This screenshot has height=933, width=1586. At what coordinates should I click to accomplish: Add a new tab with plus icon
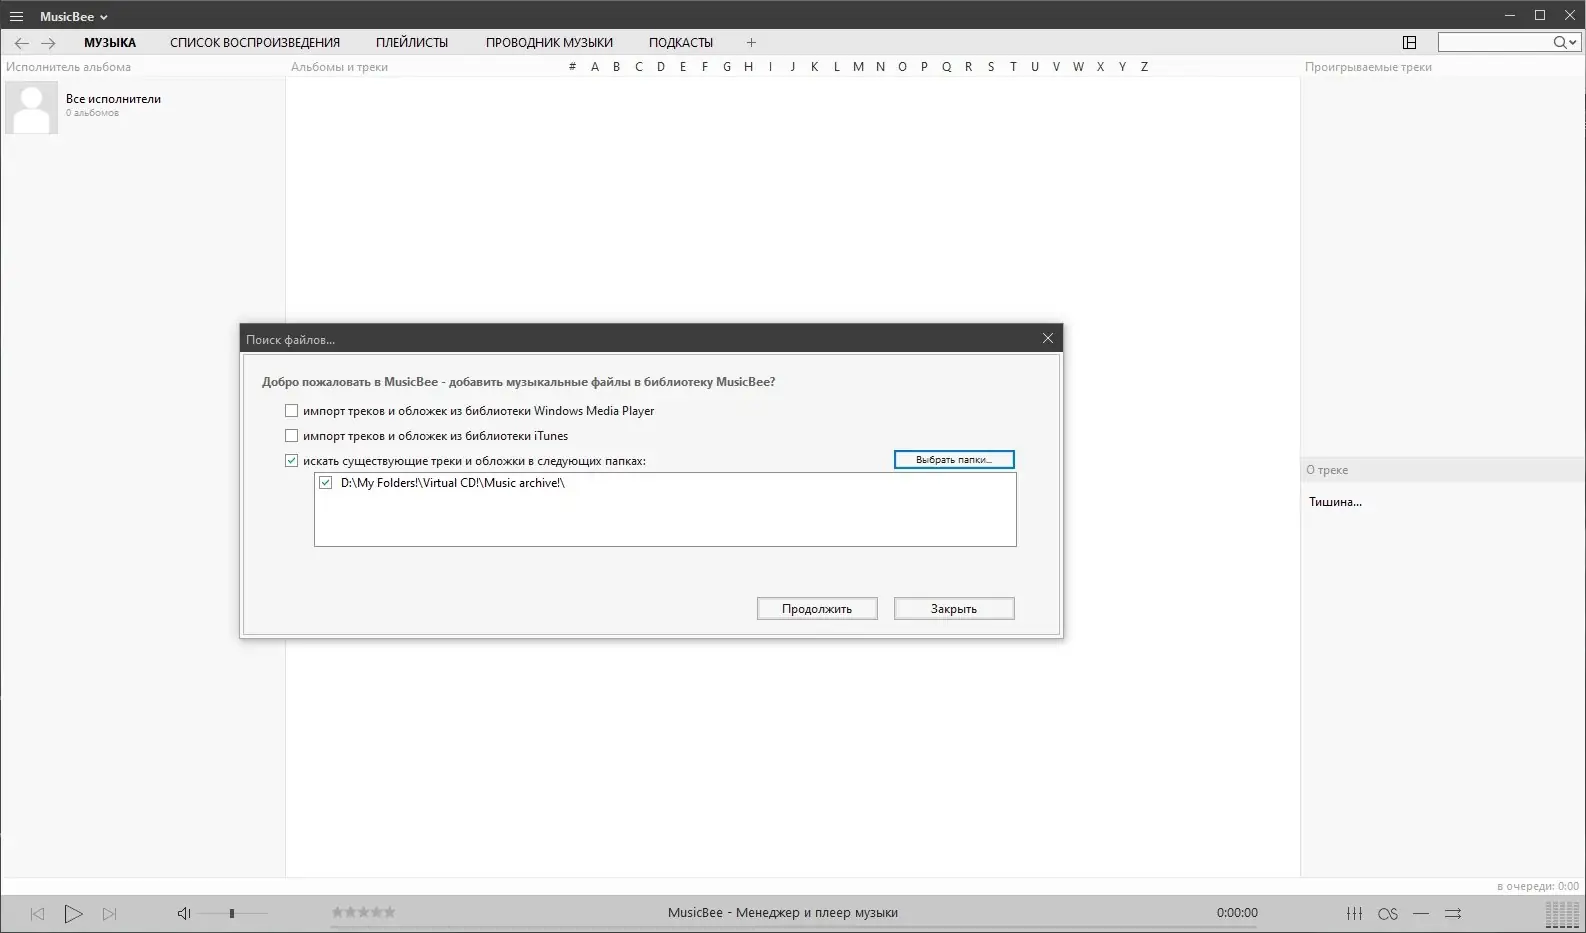coord(751,42)
